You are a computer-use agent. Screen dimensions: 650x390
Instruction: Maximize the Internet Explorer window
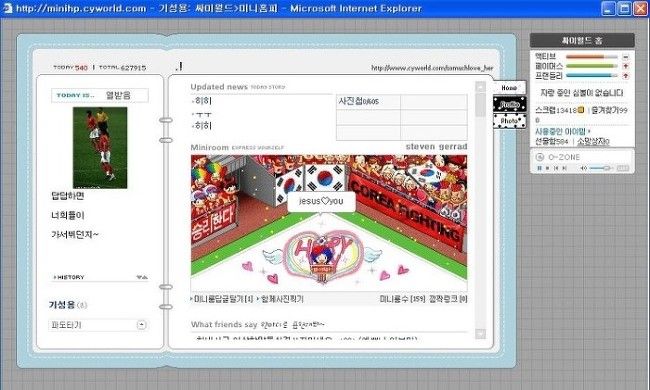[624, 8]
